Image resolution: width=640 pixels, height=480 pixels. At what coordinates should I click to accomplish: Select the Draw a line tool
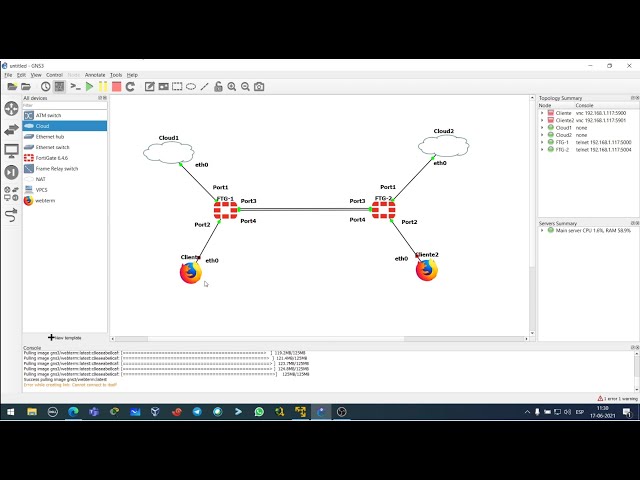204,87
